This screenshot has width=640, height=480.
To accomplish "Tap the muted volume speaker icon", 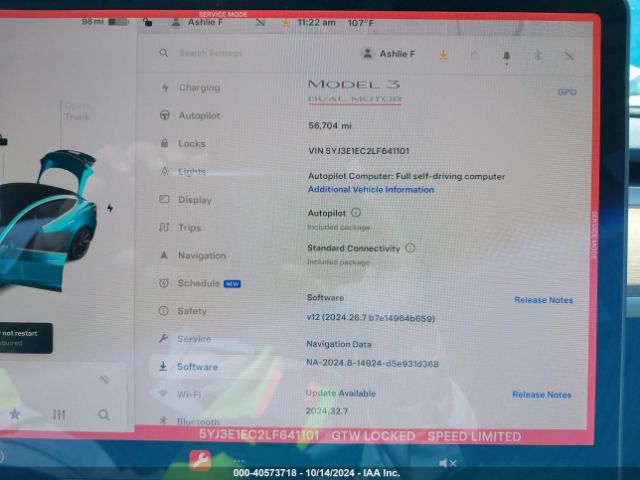I will click(448, 463).
